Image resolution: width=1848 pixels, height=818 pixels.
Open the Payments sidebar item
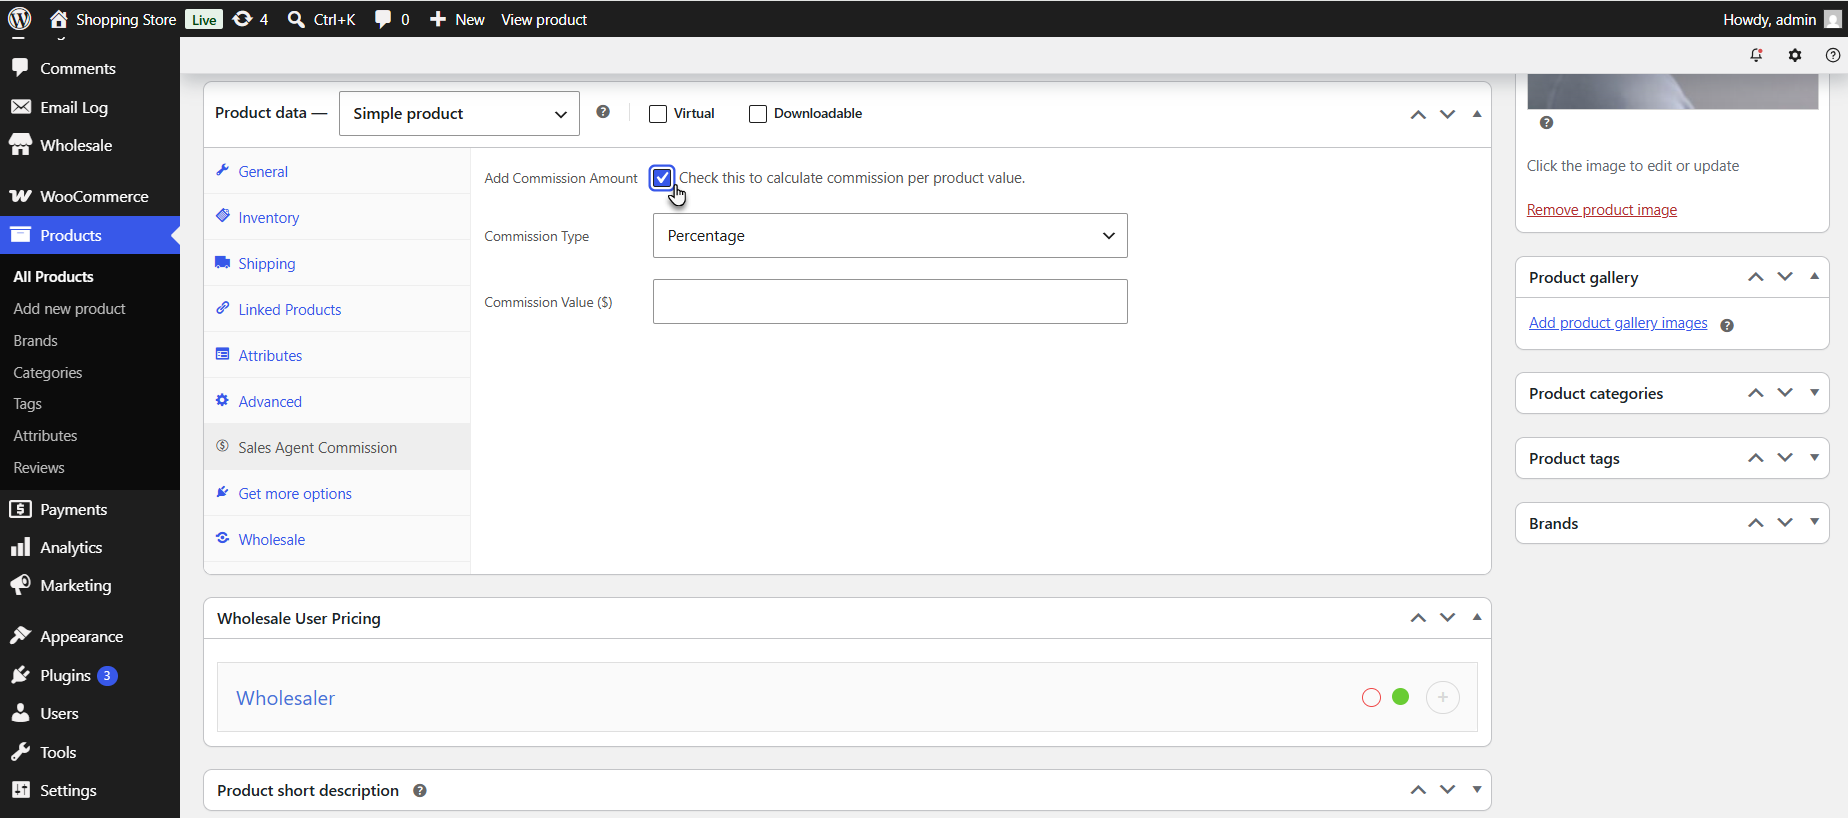click(x=90, y=509)
